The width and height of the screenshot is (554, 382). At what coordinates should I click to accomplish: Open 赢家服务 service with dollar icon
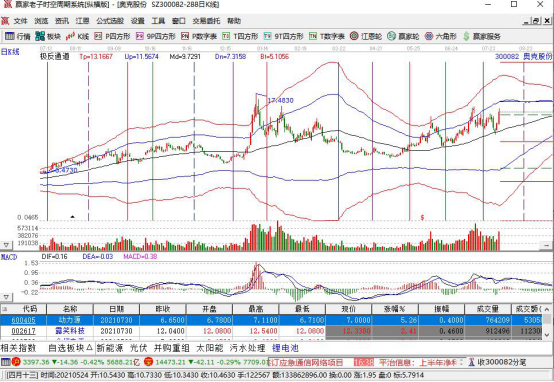(x=482, y=36)
